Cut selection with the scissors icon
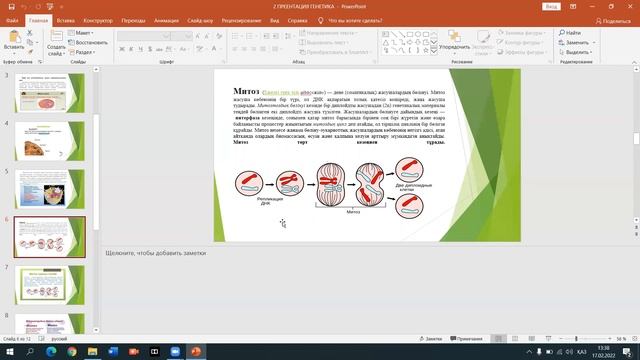This screenshot has height=360, width=640. pyautogui.click(x=30, y=33)
